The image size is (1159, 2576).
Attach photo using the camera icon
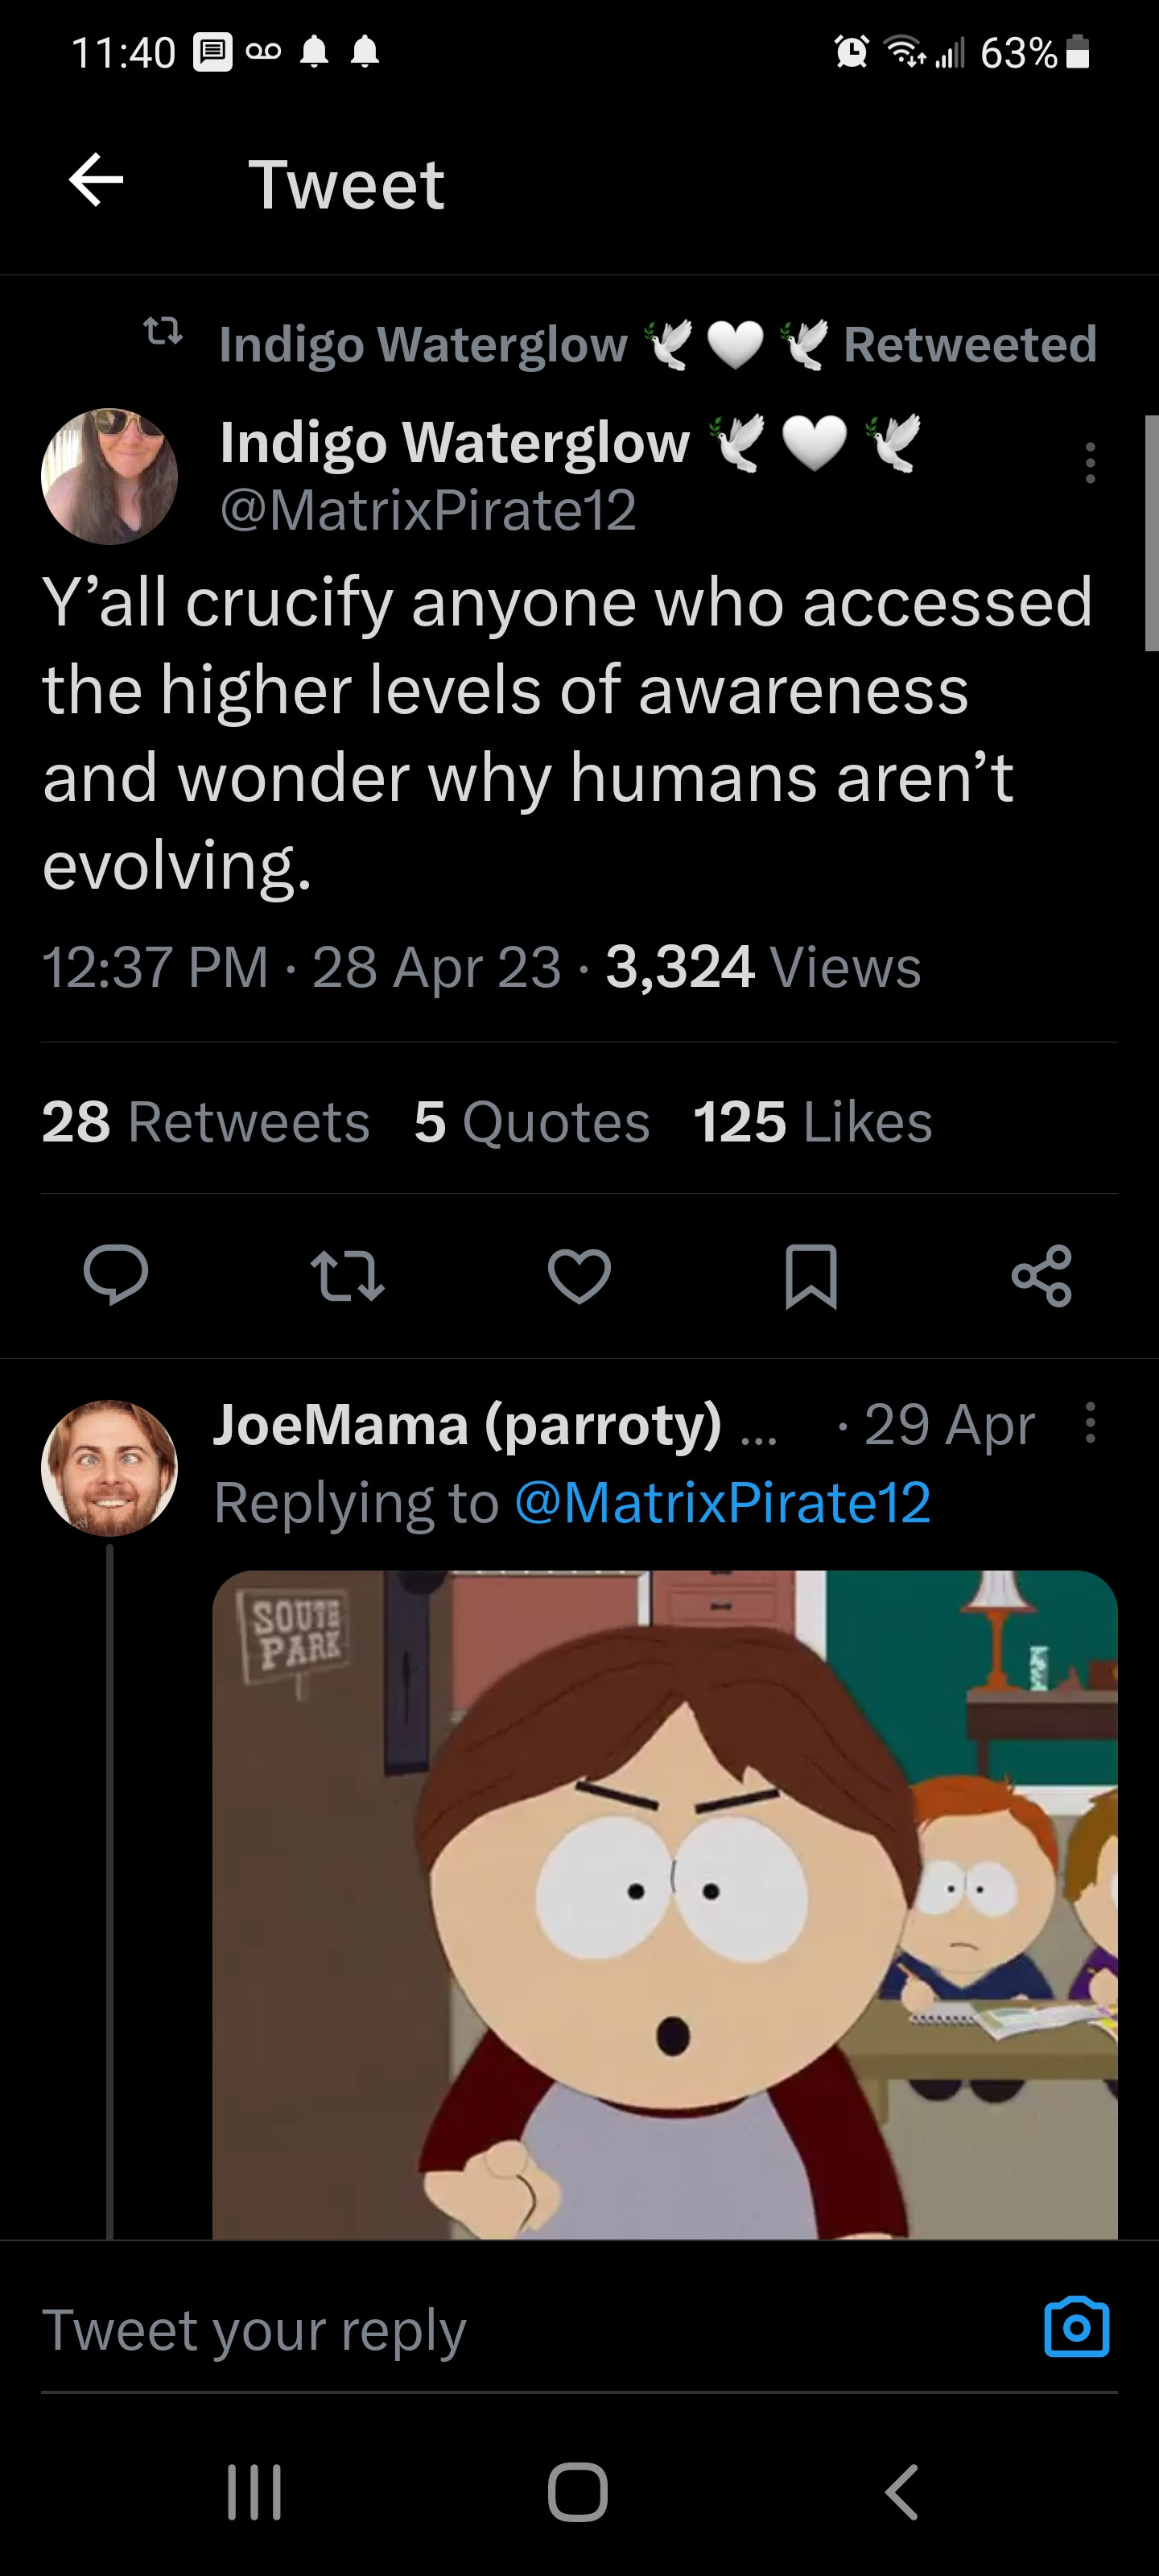(1076, 2327)
